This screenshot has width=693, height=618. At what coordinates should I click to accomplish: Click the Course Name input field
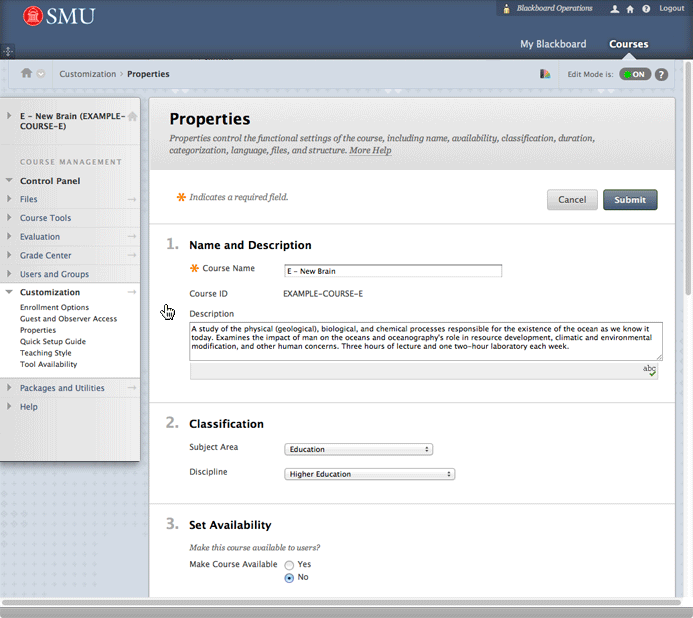[x=393, y=271]
